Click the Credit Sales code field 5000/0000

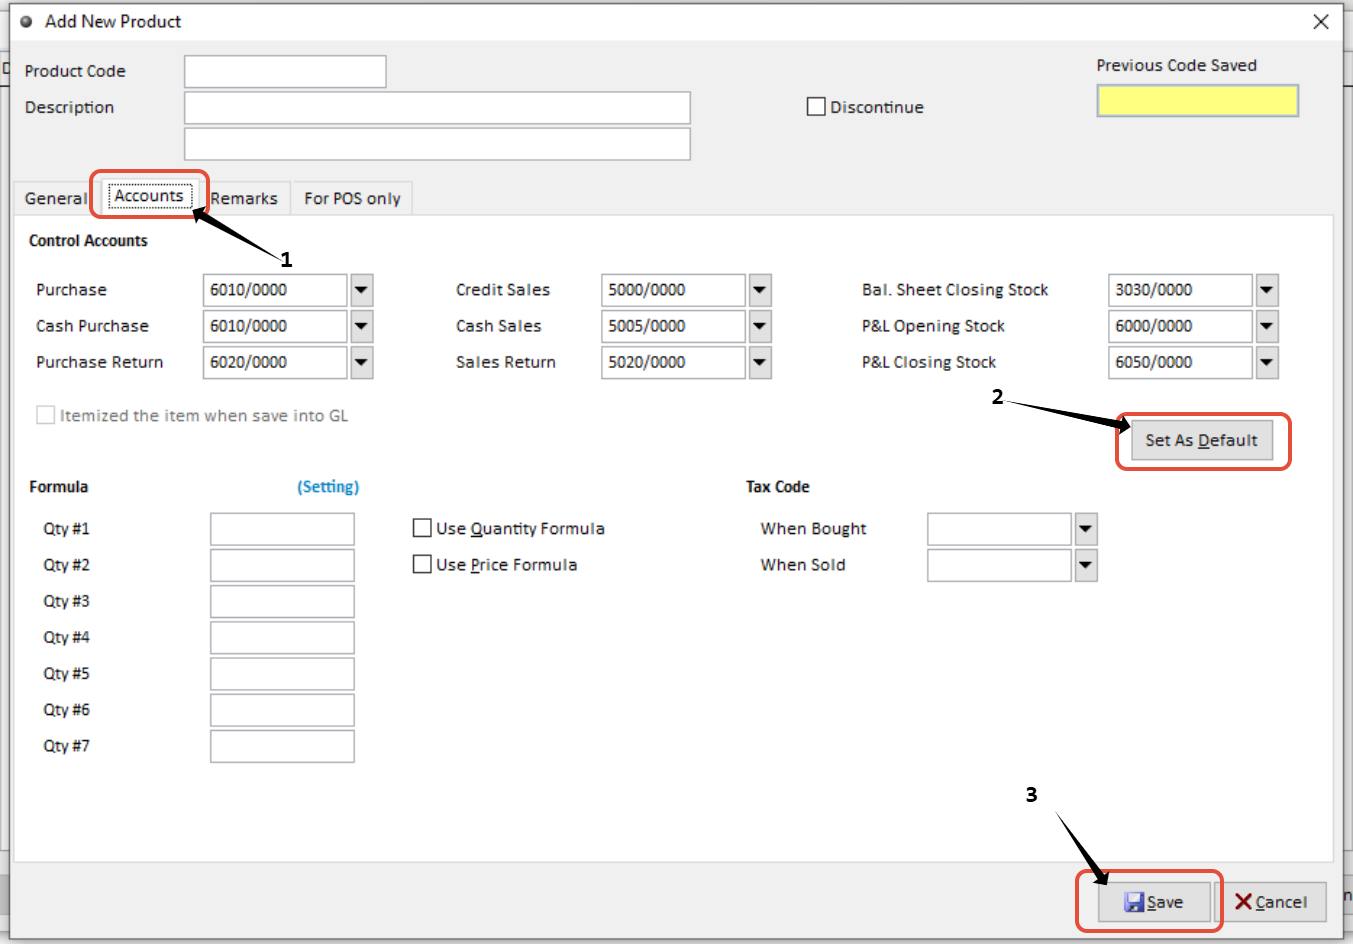coord(673,290)
